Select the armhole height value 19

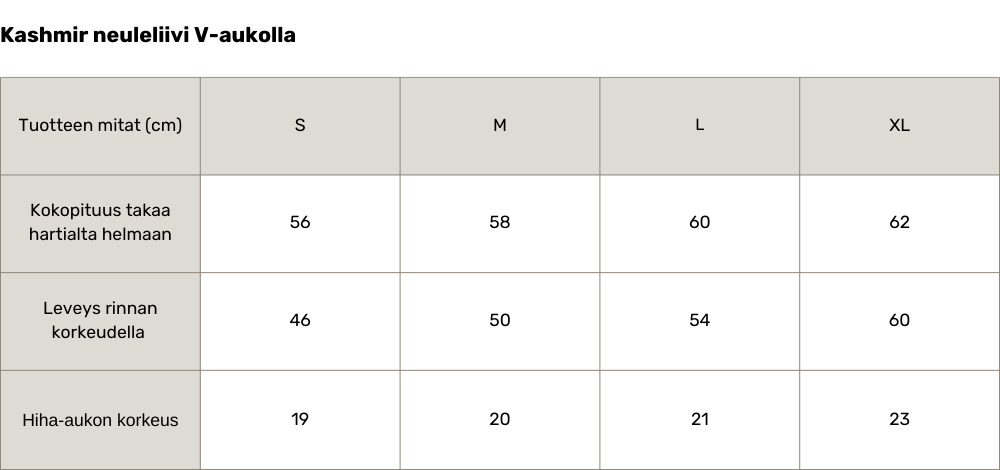pyautogui.click(x=300, y=419)
